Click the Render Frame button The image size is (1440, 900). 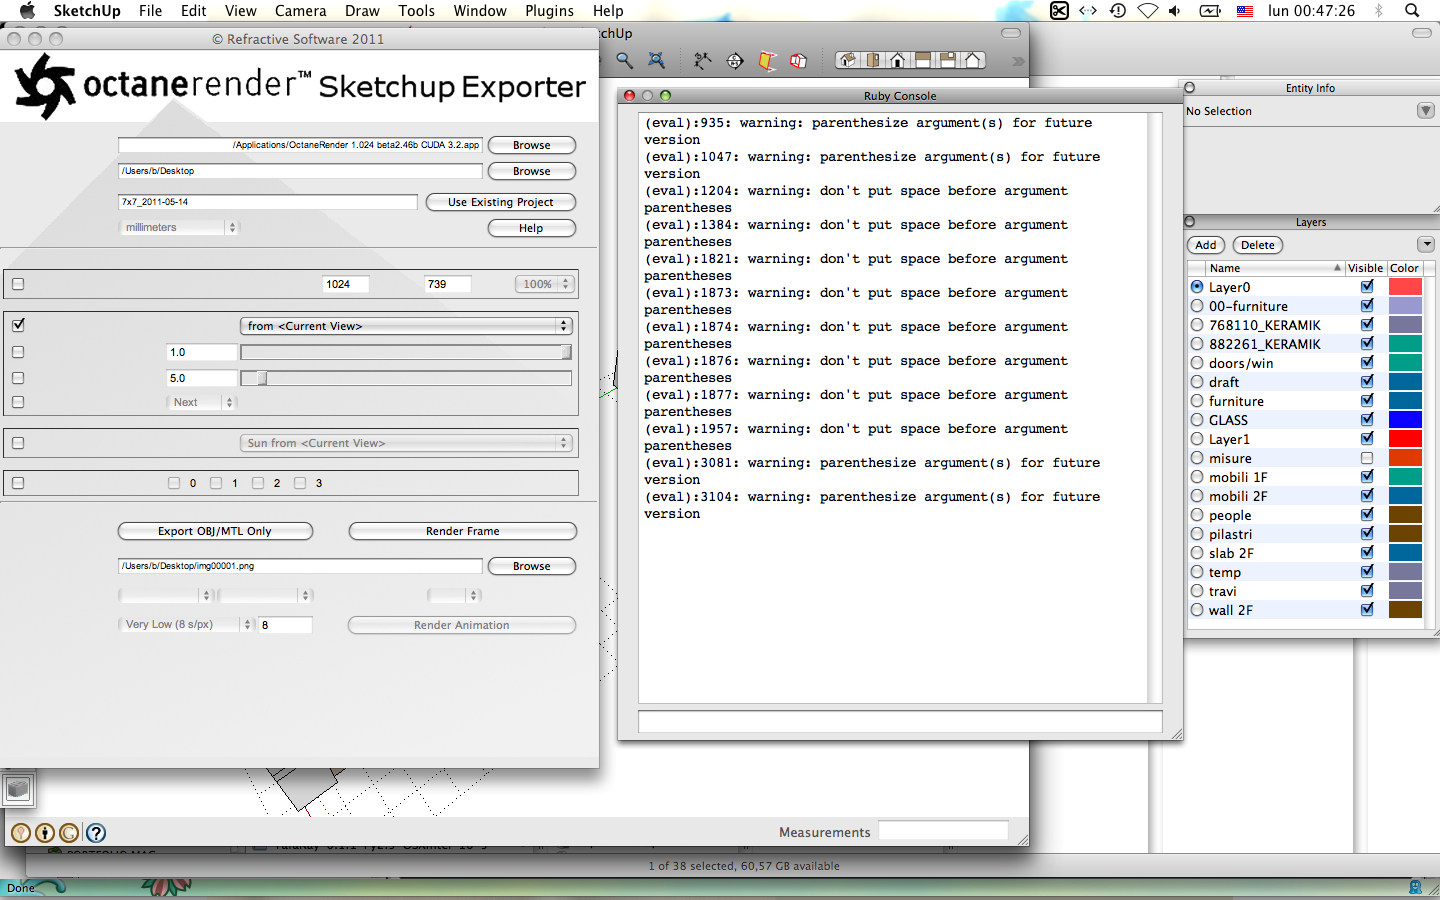click(x=463, y=531)
